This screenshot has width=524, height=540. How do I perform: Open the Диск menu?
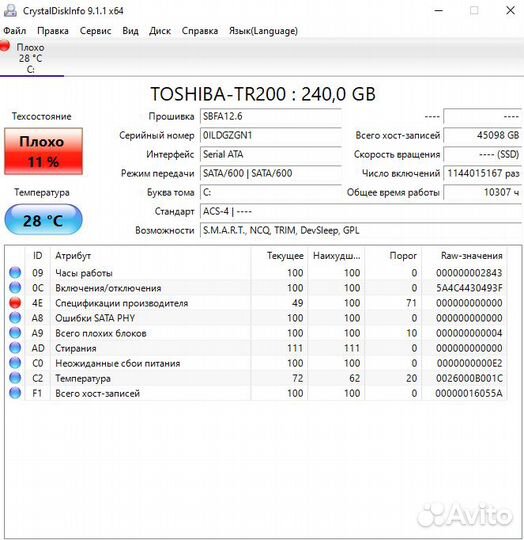(160, 31)
